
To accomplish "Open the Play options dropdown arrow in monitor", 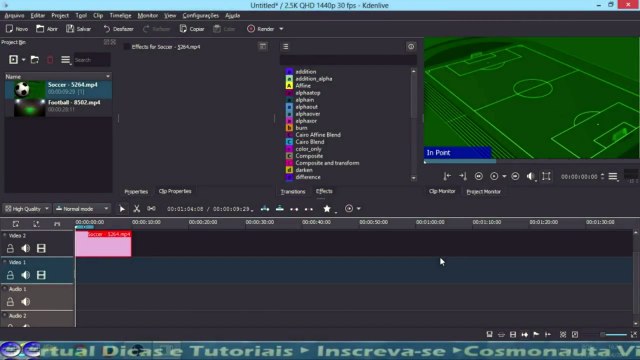I will coord(504,177).
